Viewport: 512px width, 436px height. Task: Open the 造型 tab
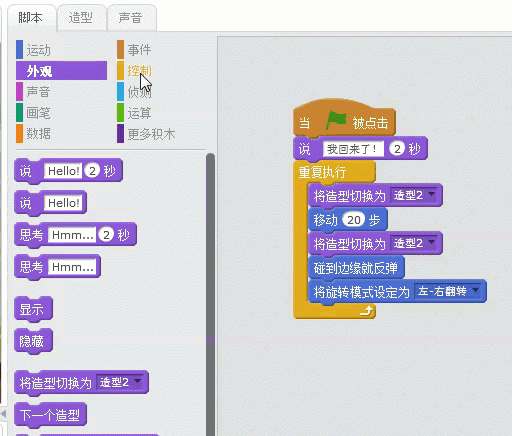[x=81, y=18]
